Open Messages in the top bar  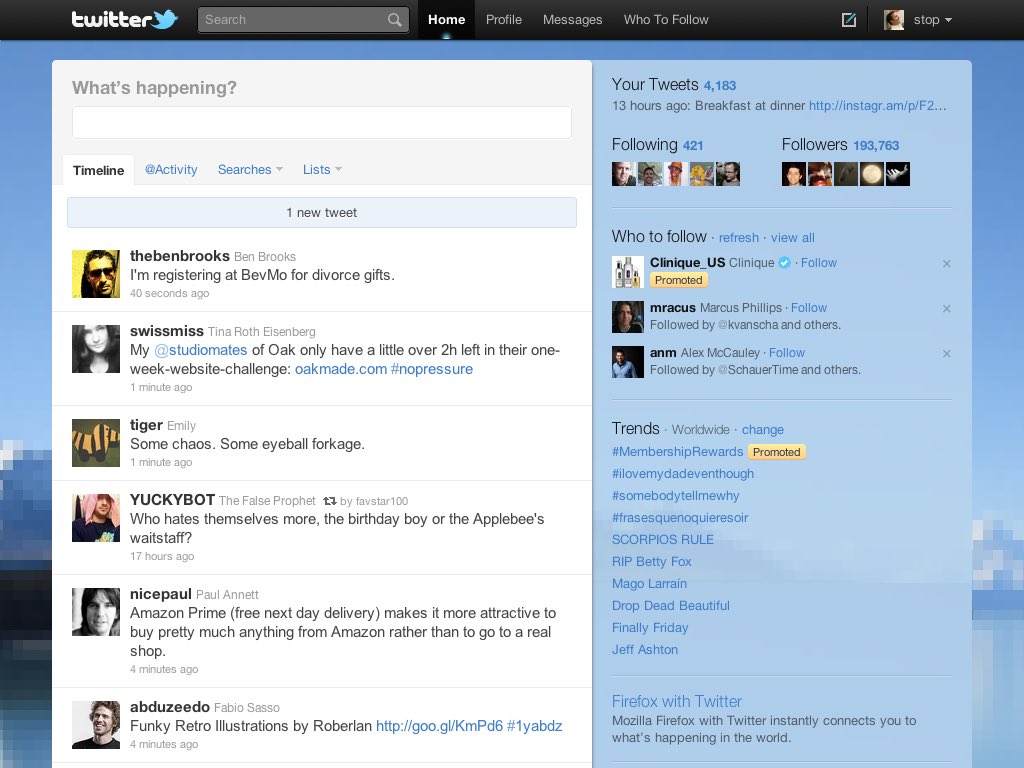coord(573,20)
